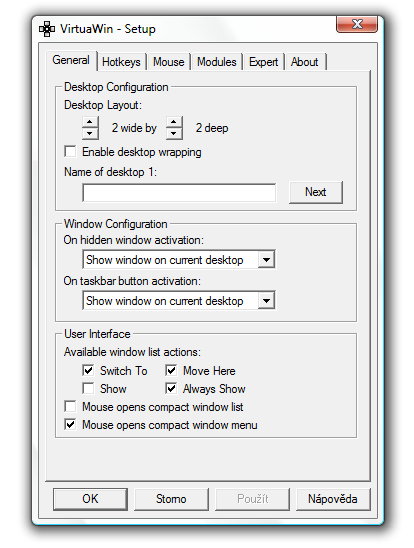Screen dimensions: 414x548
Task: Decrease desktop layout width with down arrow
Action: coord(90,134)
